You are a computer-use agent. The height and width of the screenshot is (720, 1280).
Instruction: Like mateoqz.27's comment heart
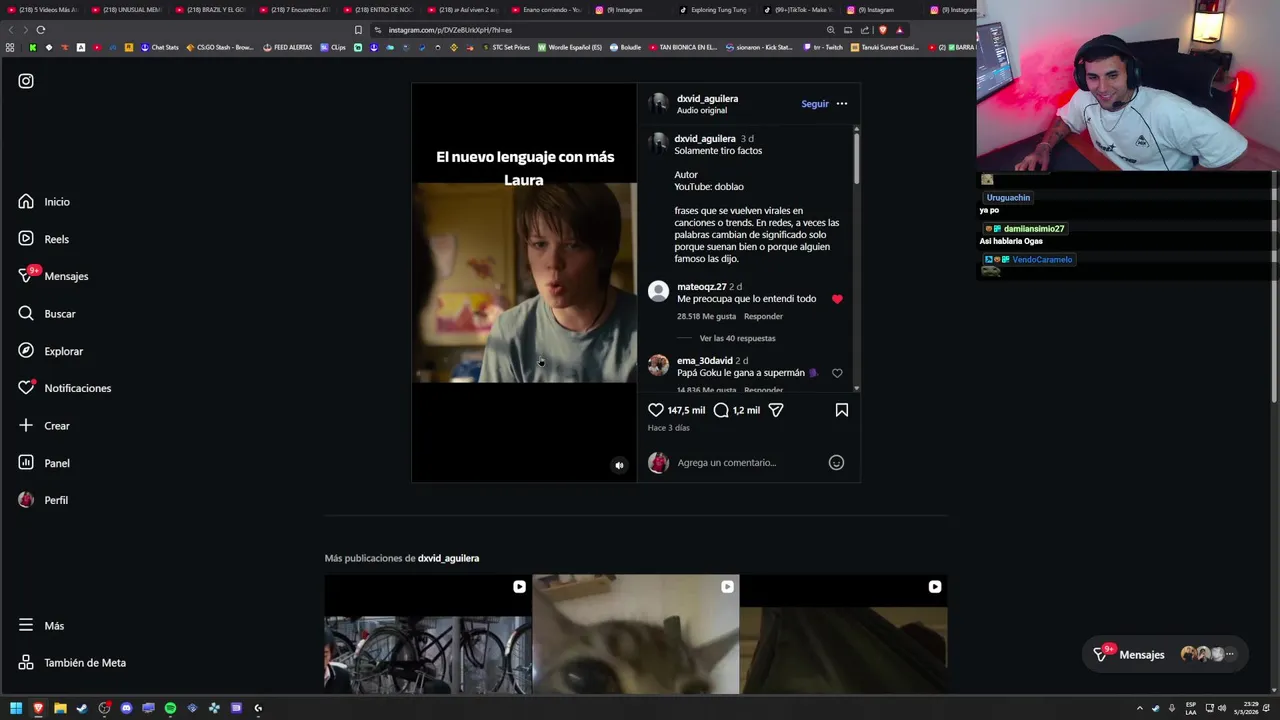pyautogui.click(x=837, y=299)
